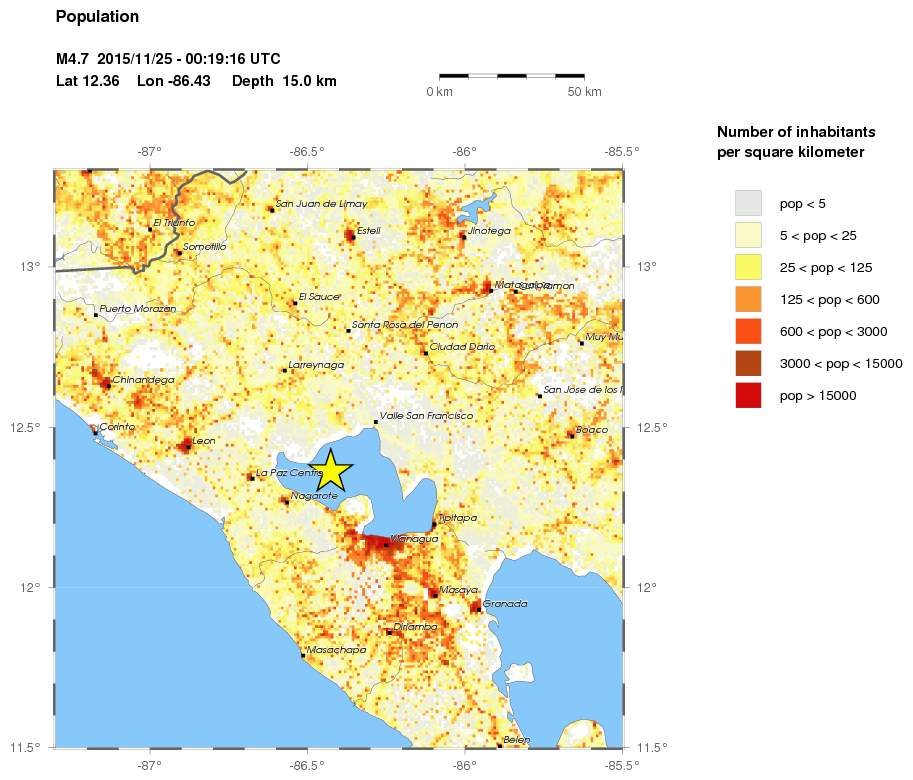Click the 600 < pop < 3000 swatch

tap(748, 331)
